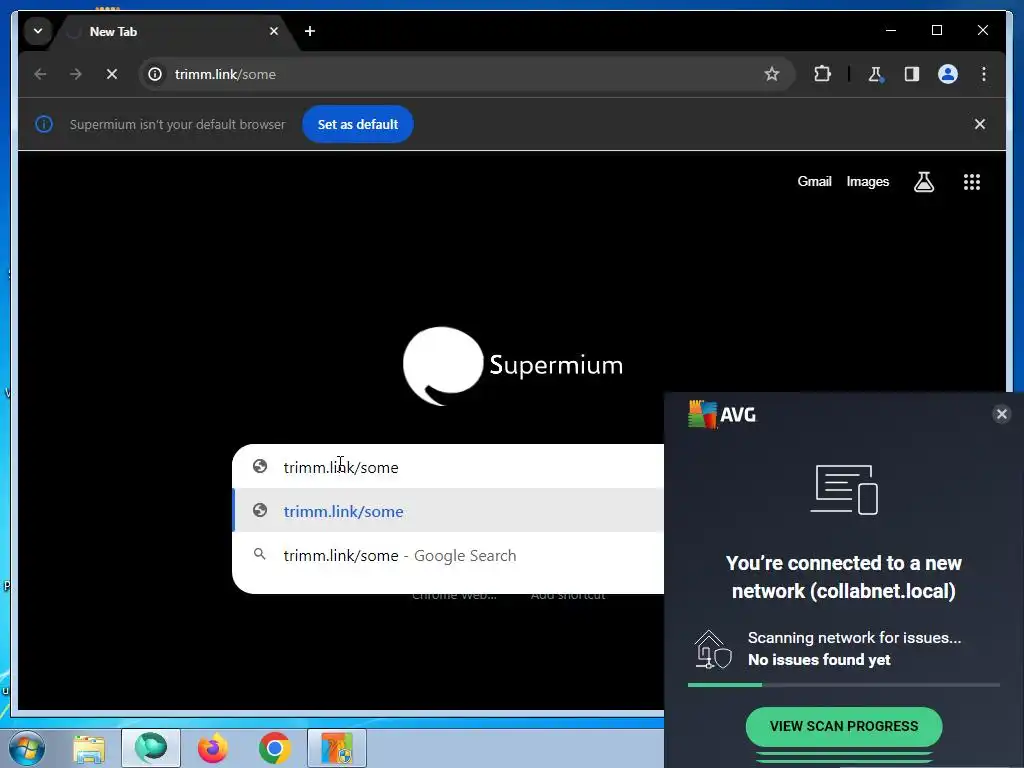Close the AVG notification popup
The width and height of the screenshot is (1024, 768).
pos(1001,414)
